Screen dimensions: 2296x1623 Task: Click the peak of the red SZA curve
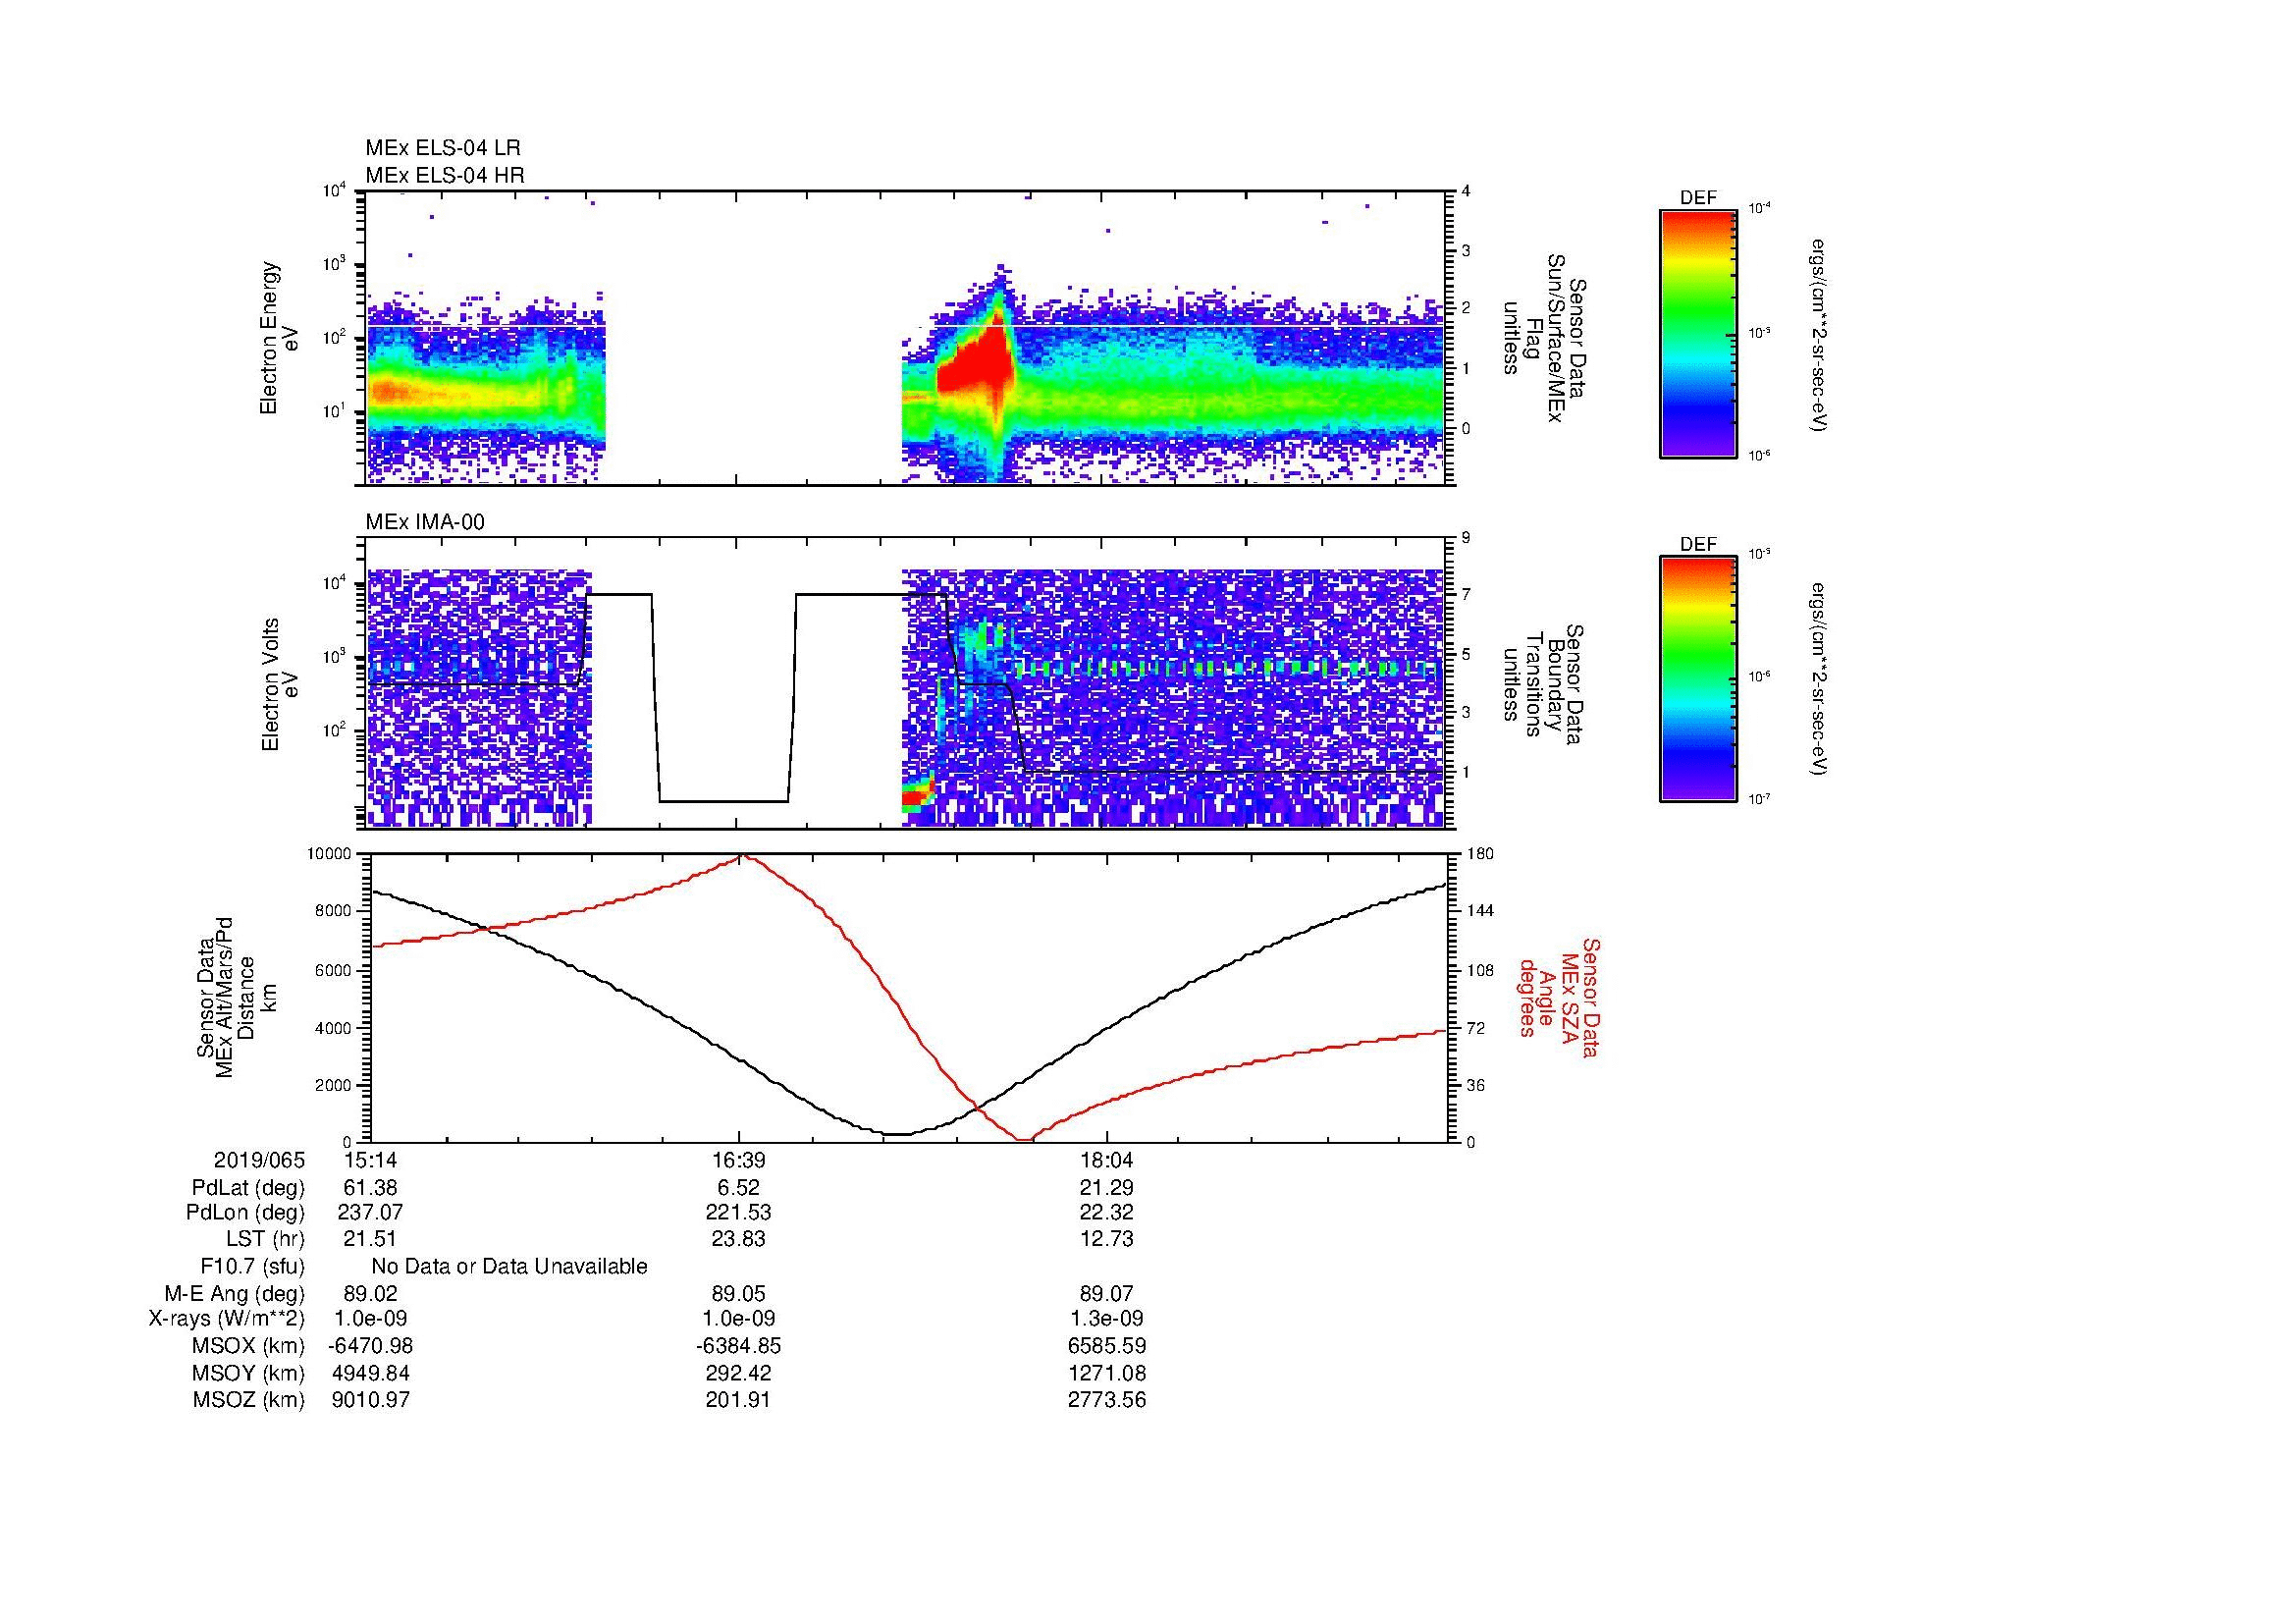[x=742, y=857]
